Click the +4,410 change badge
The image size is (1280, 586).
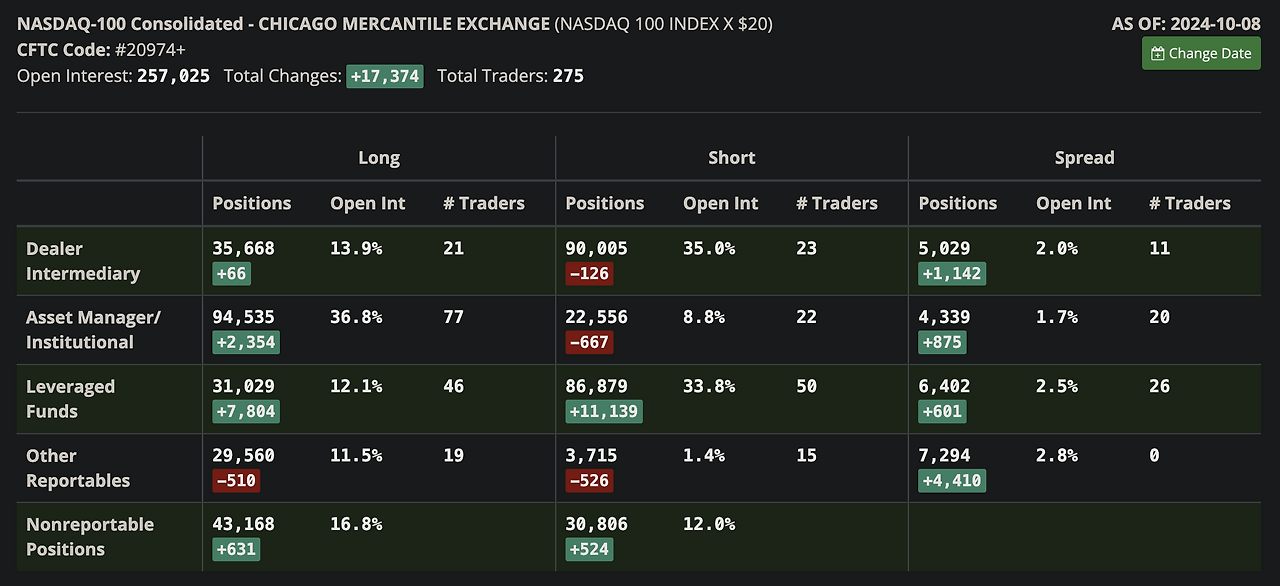(x=952, y=480)
